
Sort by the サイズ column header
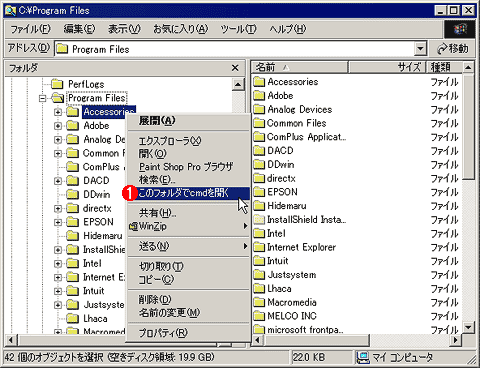pyautogui.click(x=387, y=67)
